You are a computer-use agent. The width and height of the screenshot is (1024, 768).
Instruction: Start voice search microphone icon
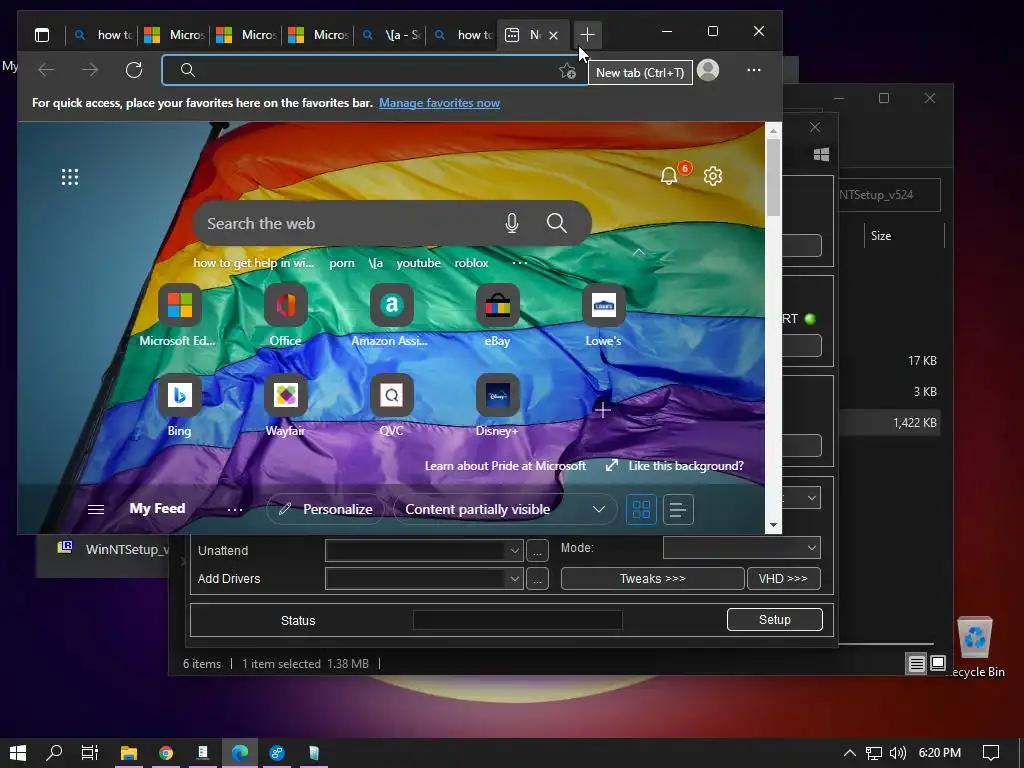point(512,223)
